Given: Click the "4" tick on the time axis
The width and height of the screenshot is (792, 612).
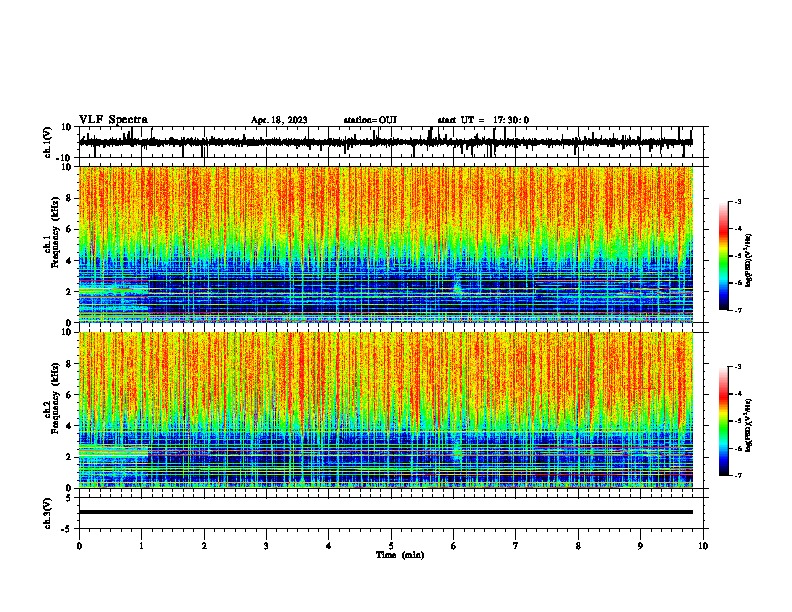Looking at the screenshot, I should pyautogui.click(x=329, y=546).
